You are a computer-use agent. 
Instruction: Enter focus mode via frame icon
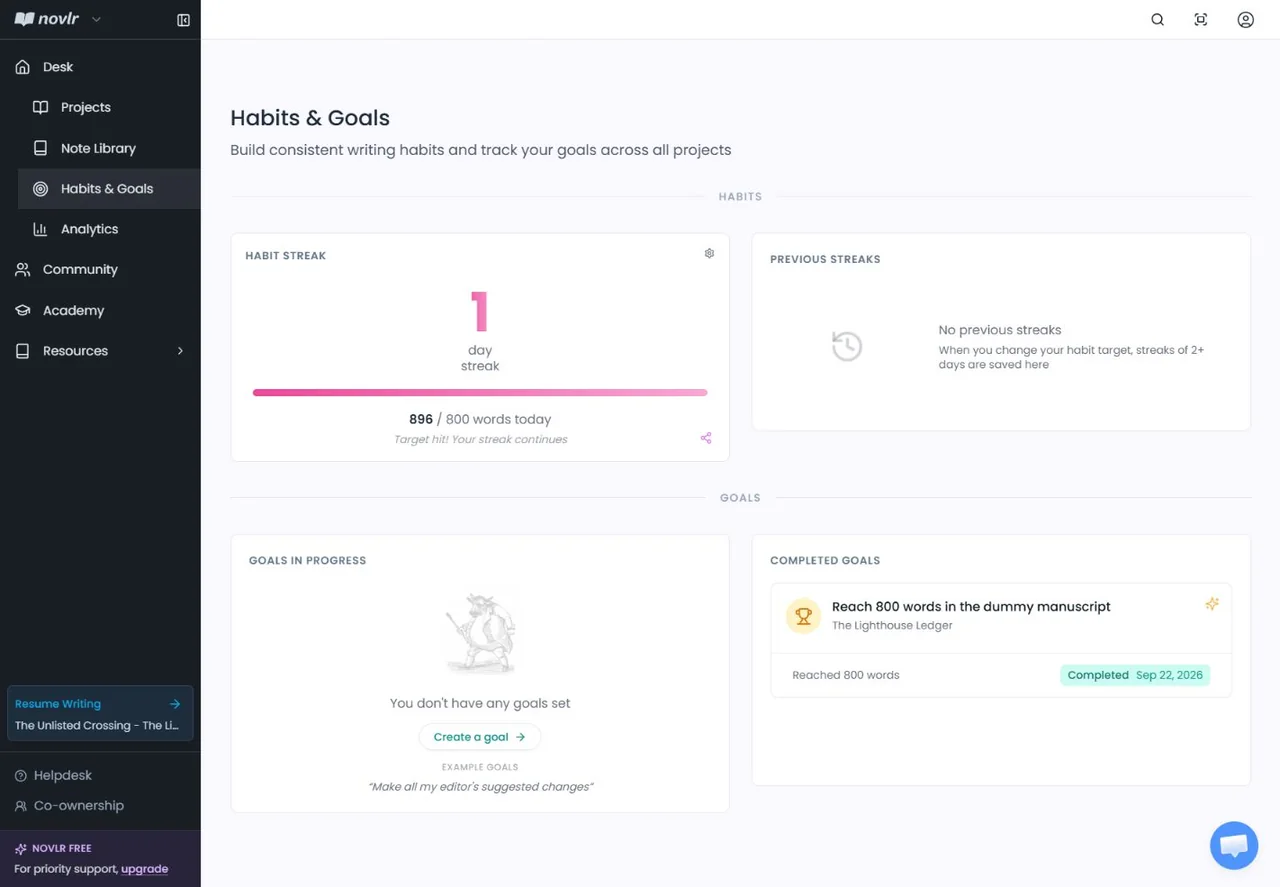tap(1201, 20)
